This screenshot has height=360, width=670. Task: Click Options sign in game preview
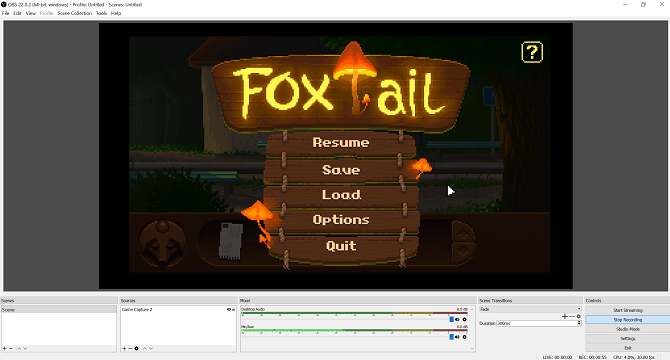pos(341,220)
